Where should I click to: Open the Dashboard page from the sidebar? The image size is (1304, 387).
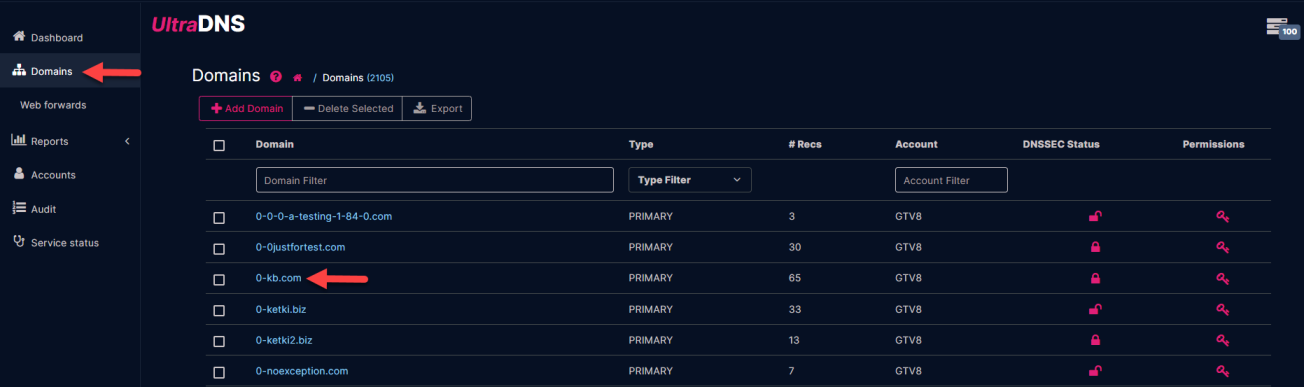[57, 37]
